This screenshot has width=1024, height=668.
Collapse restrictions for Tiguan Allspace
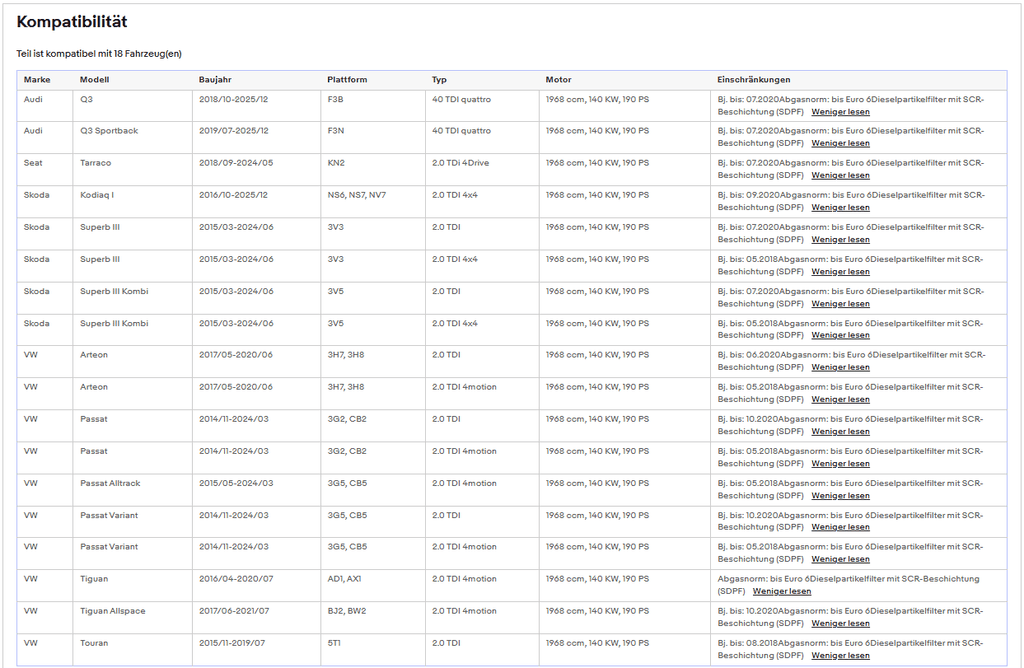pyautogui.click(x=840, y=623)
